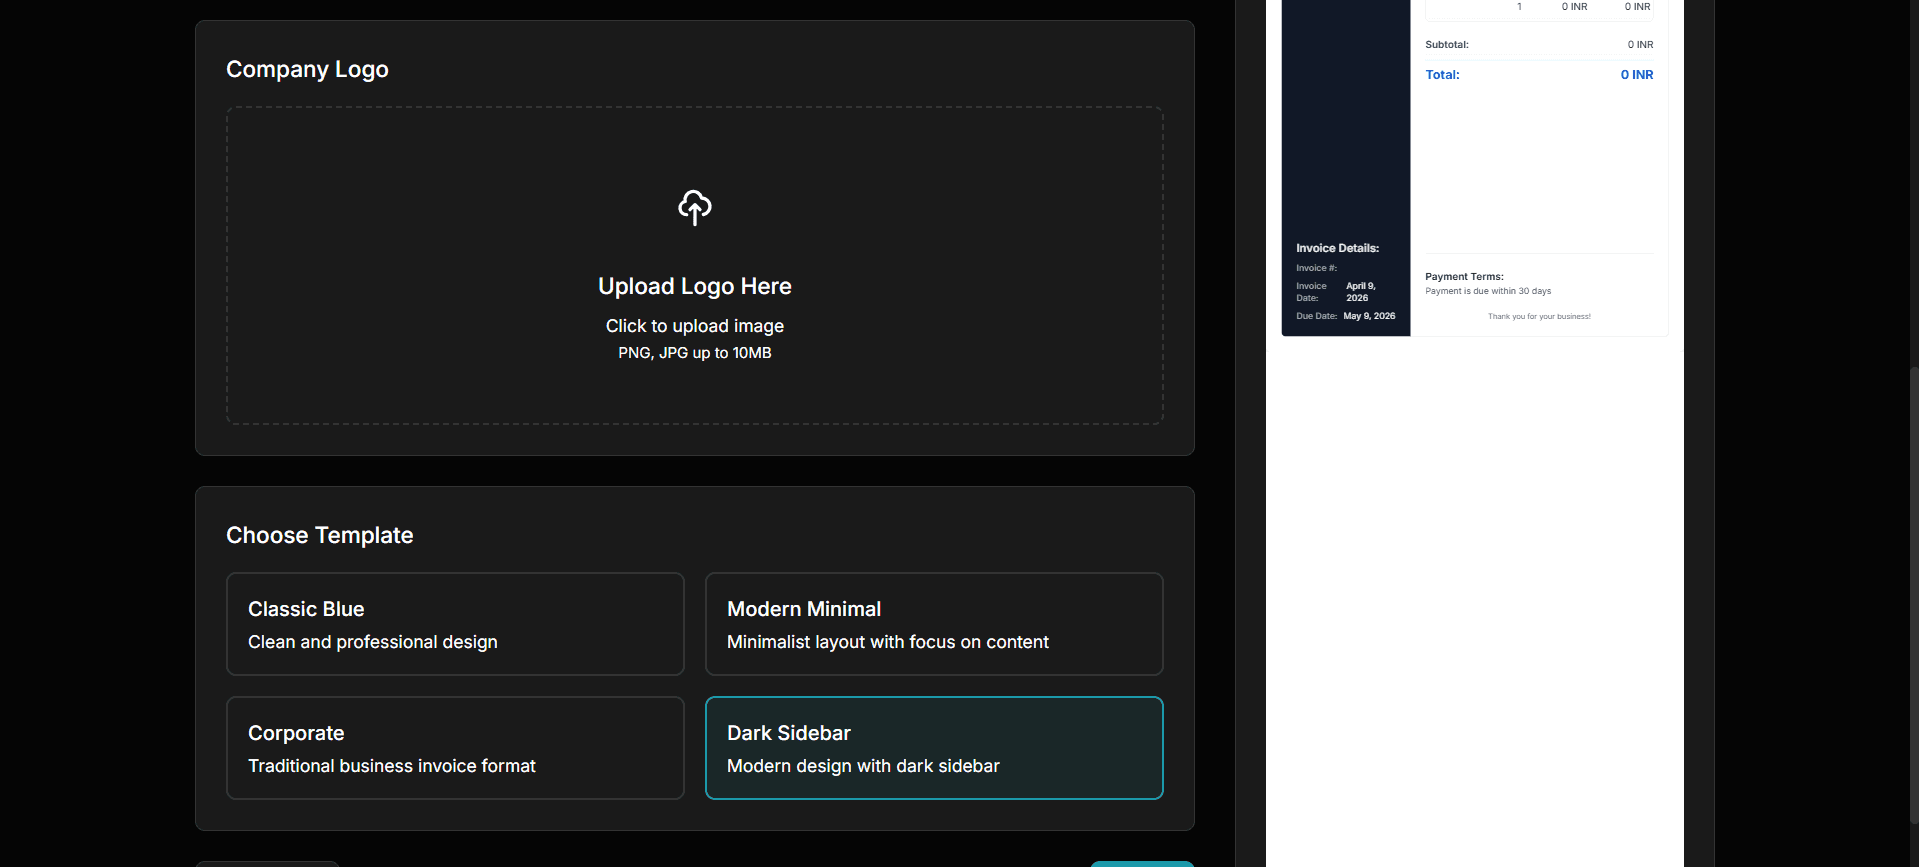Screen dimensions: 1919x867
Task: Click "Thank you for your business!" footer
Action: pos(1538,317)
